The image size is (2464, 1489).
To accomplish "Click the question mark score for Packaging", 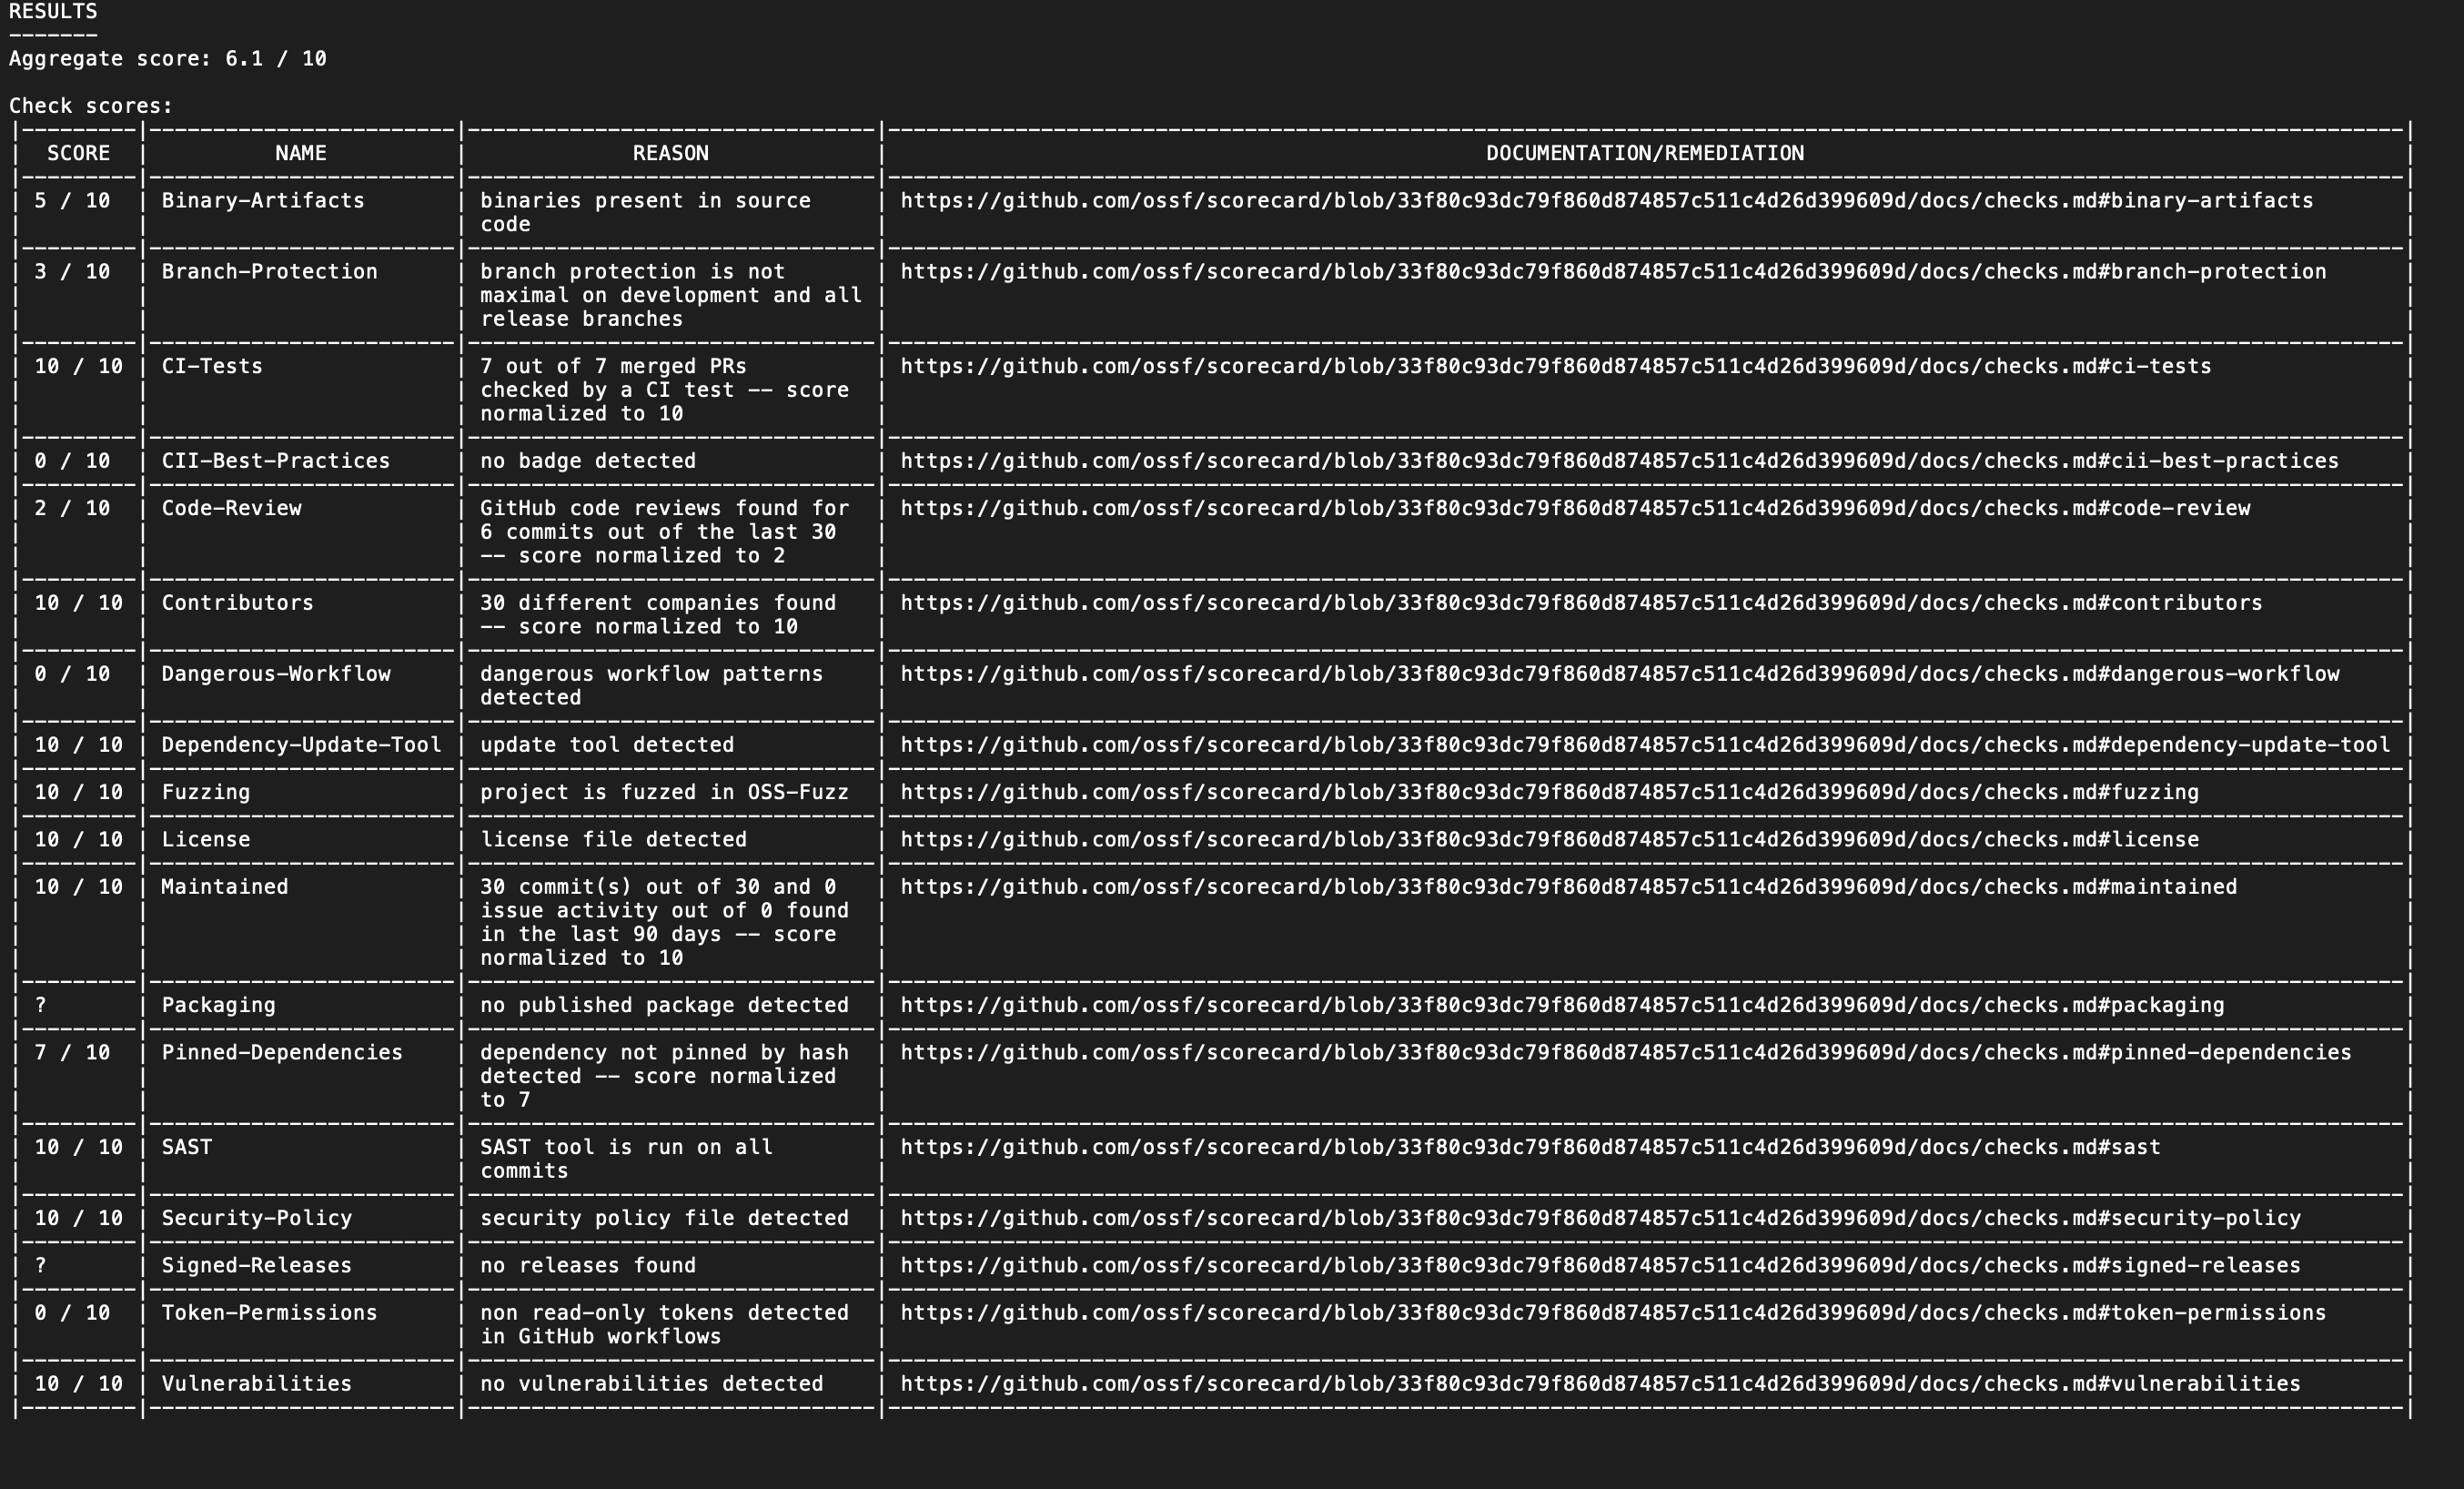I will (41, 1006).
